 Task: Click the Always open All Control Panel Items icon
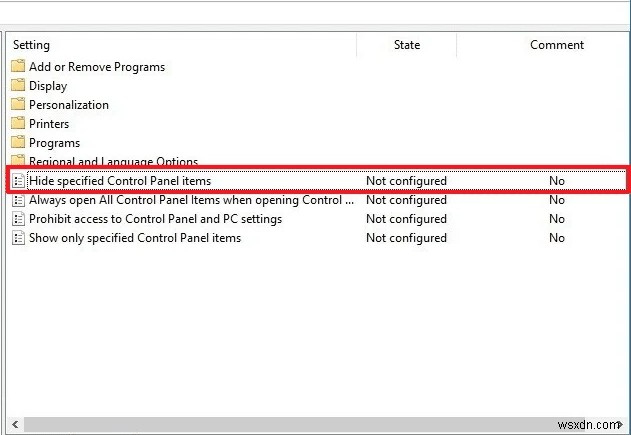coord(18,200)
